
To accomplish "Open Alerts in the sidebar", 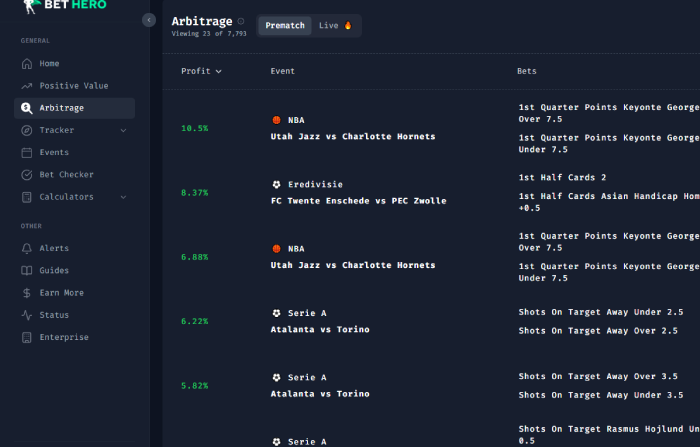I will click(x=75, y=248).
